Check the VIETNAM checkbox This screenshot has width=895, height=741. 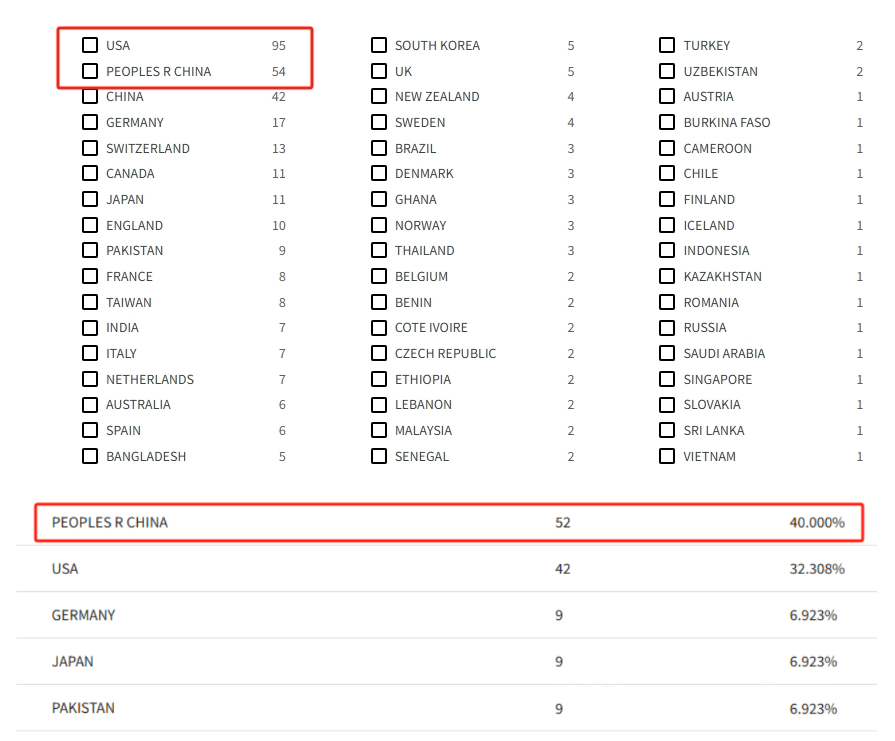(x=667, y=456)
